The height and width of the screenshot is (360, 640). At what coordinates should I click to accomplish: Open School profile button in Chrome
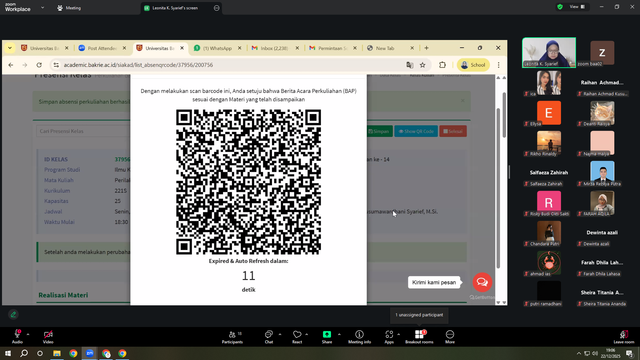(x=473, y=65)
